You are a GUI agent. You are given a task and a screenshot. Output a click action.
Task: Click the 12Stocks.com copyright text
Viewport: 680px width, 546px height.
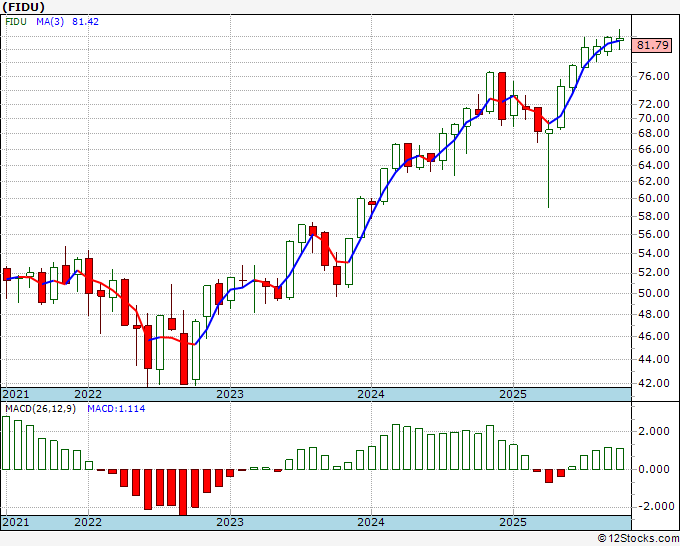(638, 539)
